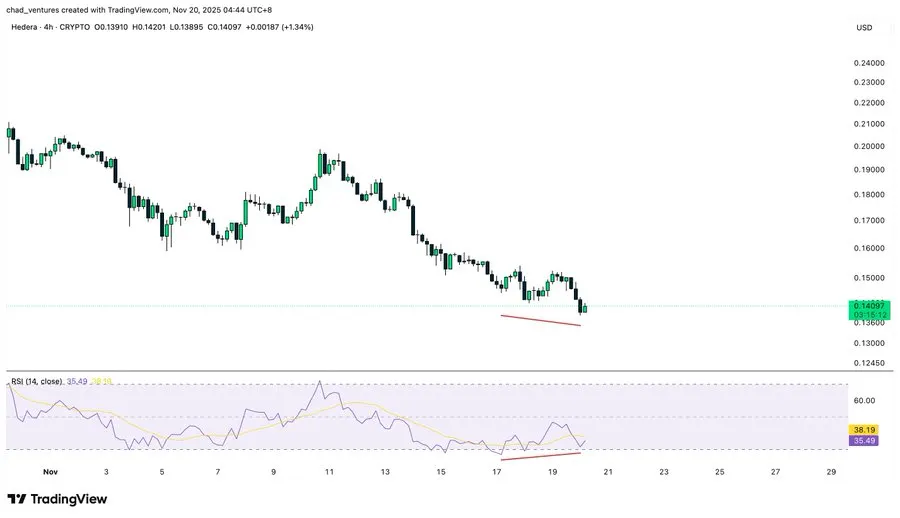This screenshot has width=900, height=518.
Task: Click the 0.13000 price scale label
Action: tap(869, 343)
